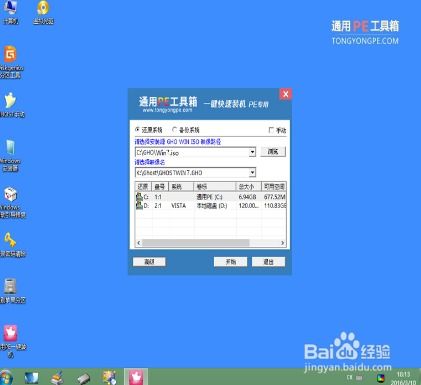Click the active pink installer taskbar icon
Screen dimensions: 421x385
[136, 377]
